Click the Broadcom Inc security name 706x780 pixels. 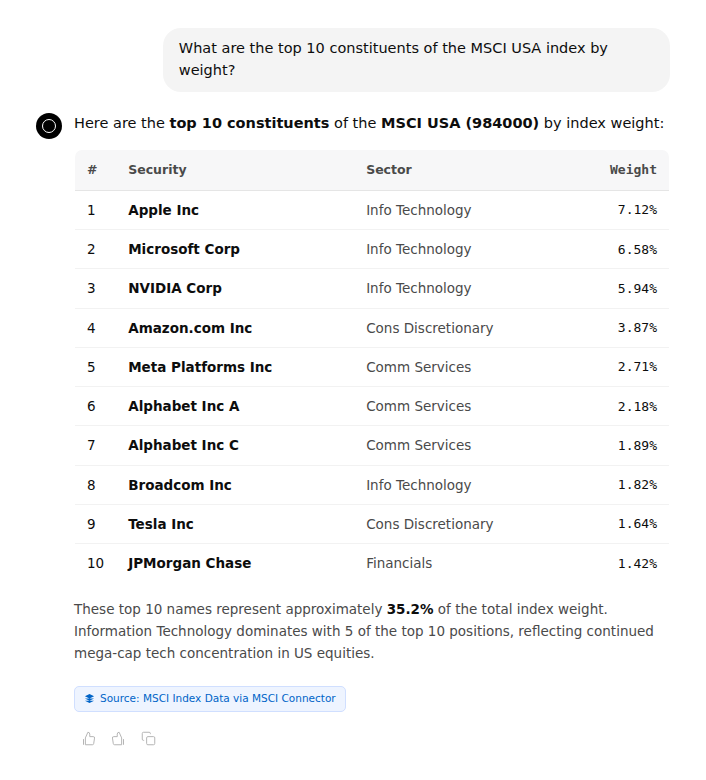click(x=180, y=485)
